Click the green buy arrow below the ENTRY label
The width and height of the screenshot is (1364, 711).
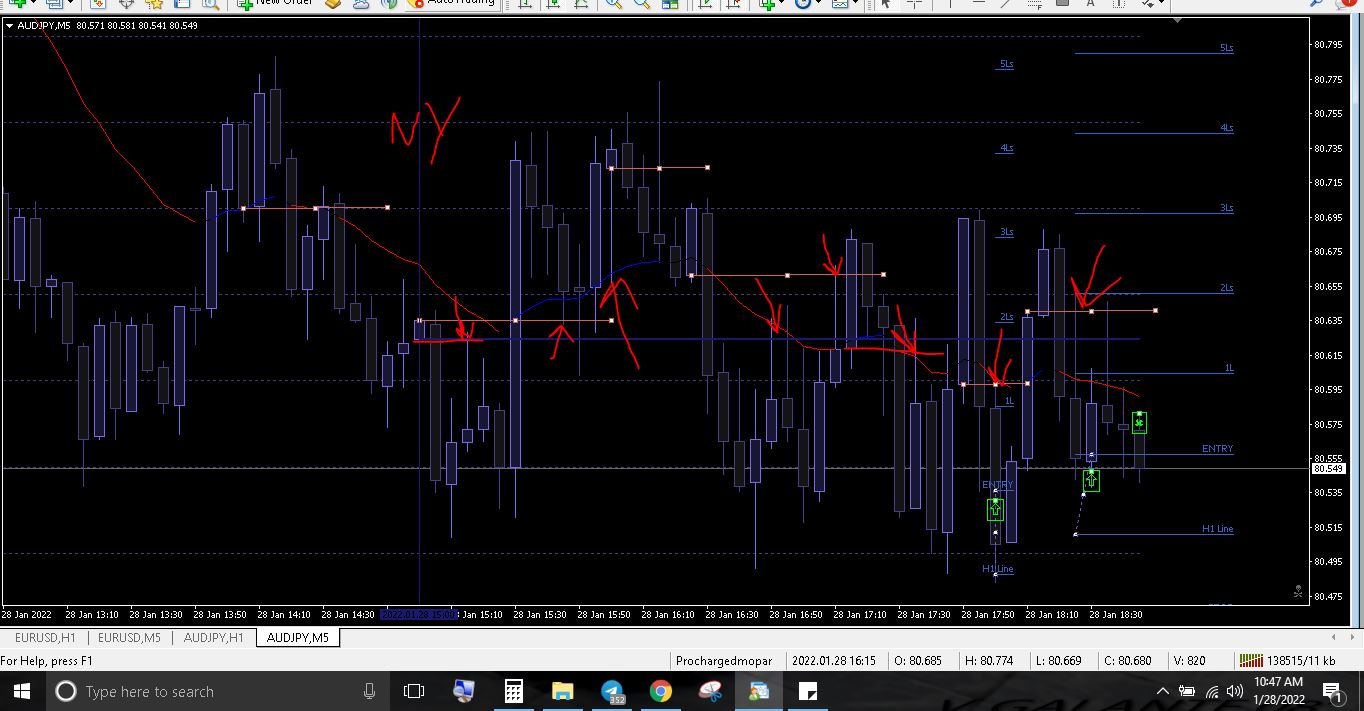point(995,509)
